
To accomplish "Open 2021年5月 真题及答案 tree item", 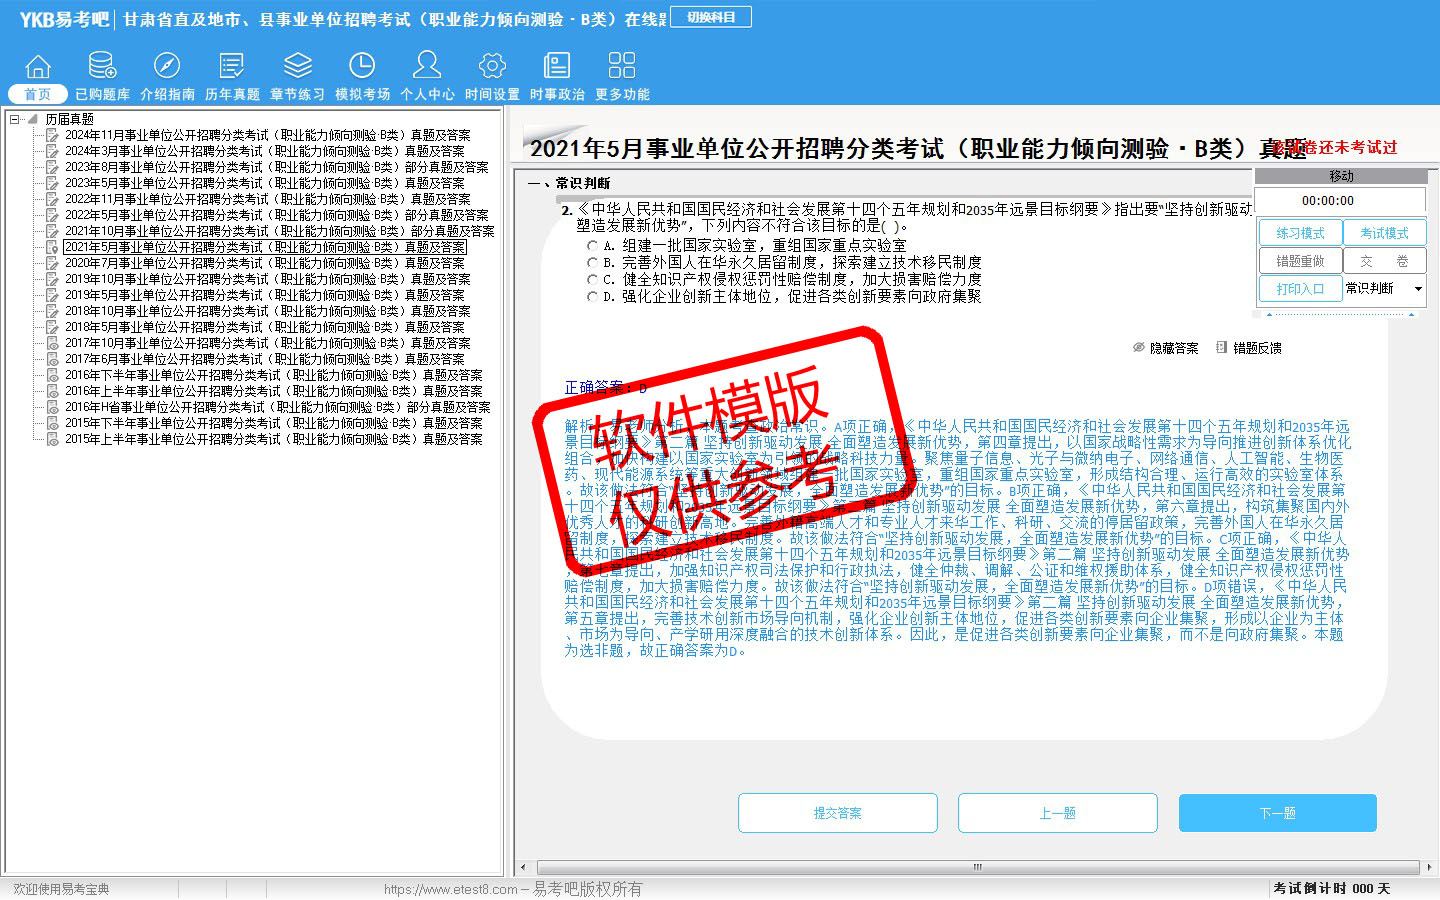I will [x=265, y=247].
